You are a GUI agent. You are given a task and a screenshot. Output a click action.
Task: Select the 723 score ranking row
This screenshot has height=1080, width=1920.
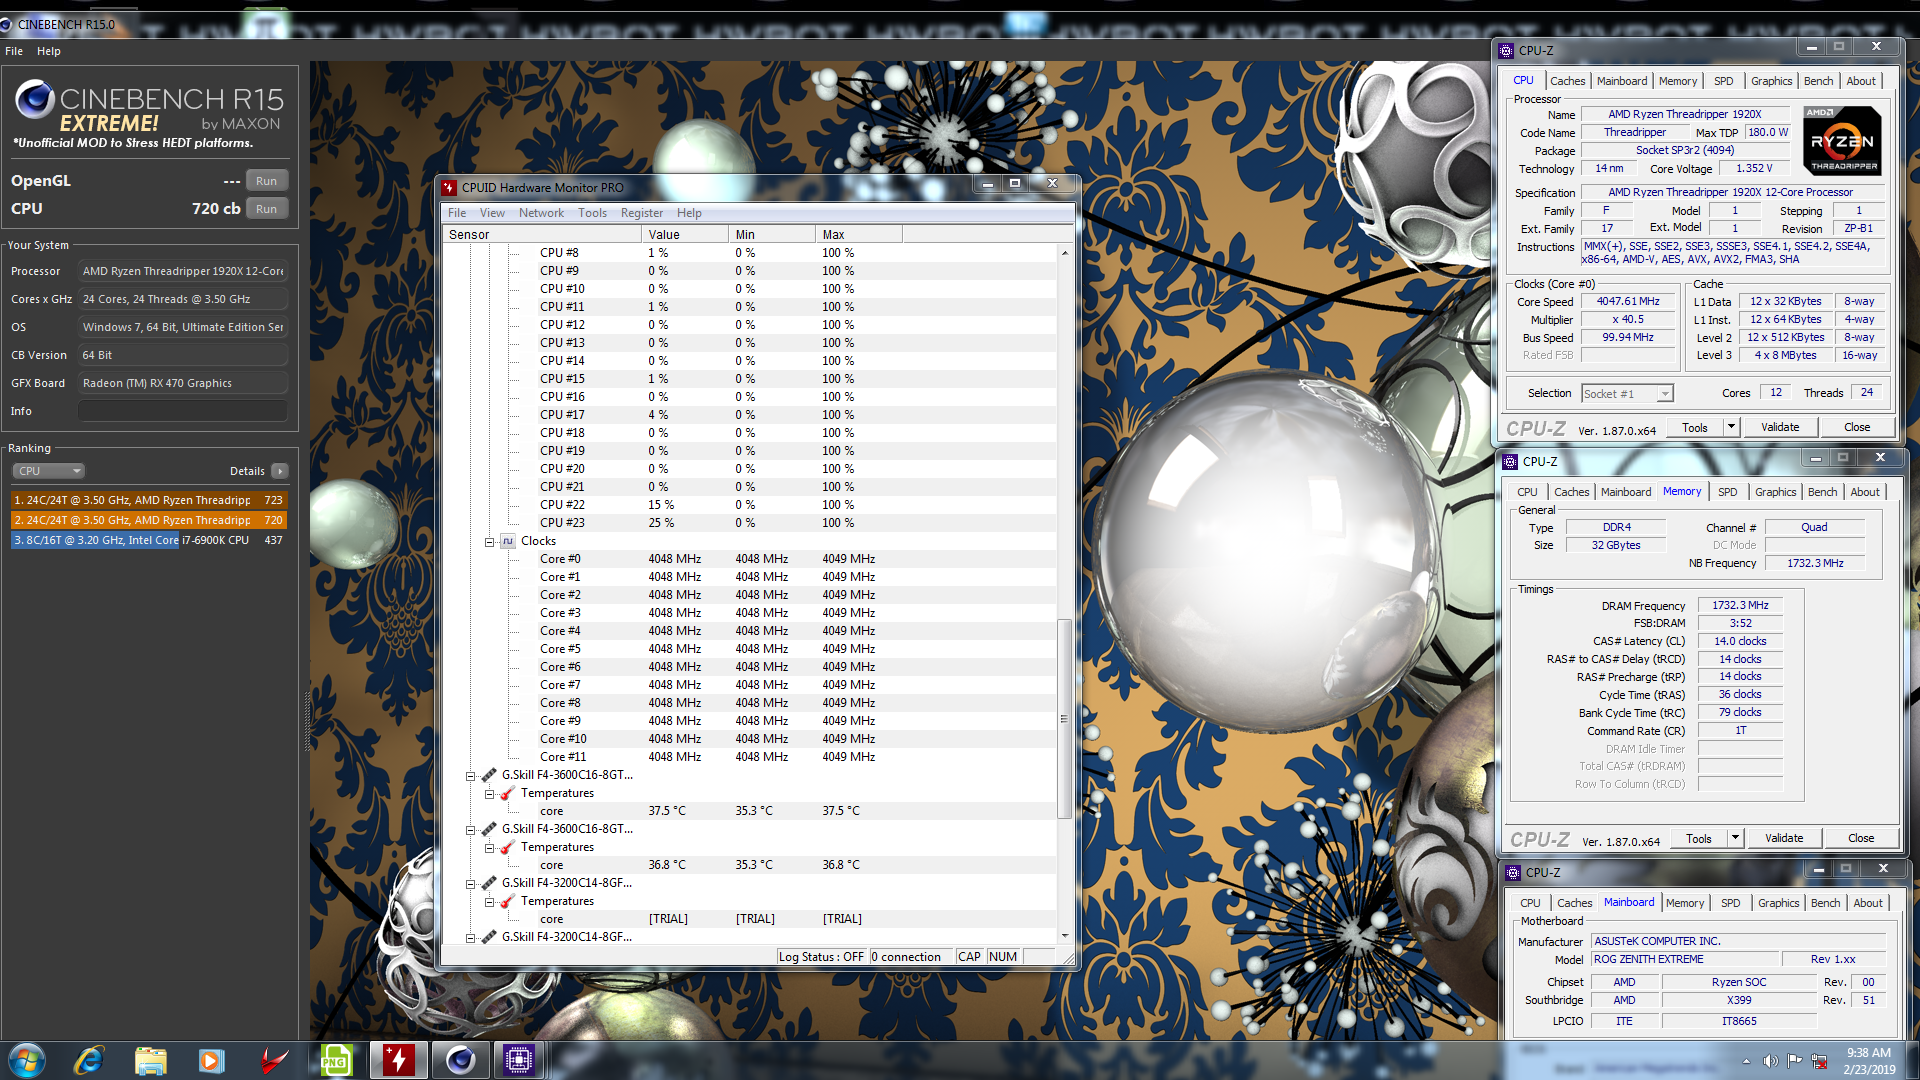(149, 500)
